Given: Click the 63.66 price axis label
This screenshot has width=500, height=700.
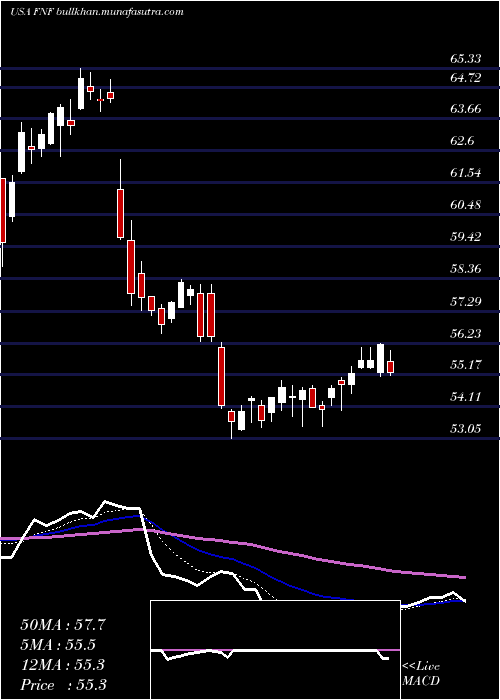Looking at the screenshot, I should click(x=465, y=109).
